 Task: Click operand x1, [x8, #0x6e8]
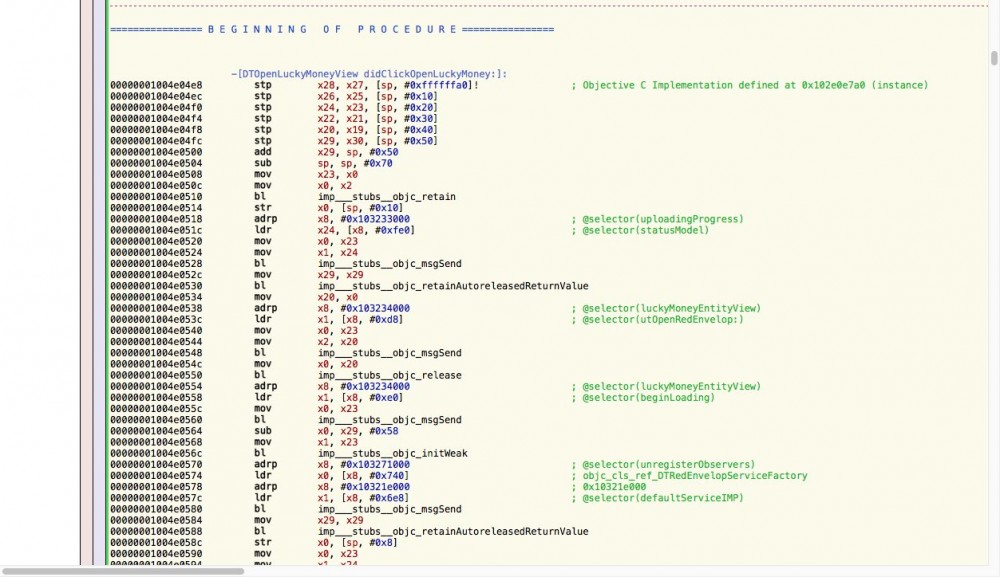coord(364,498)
